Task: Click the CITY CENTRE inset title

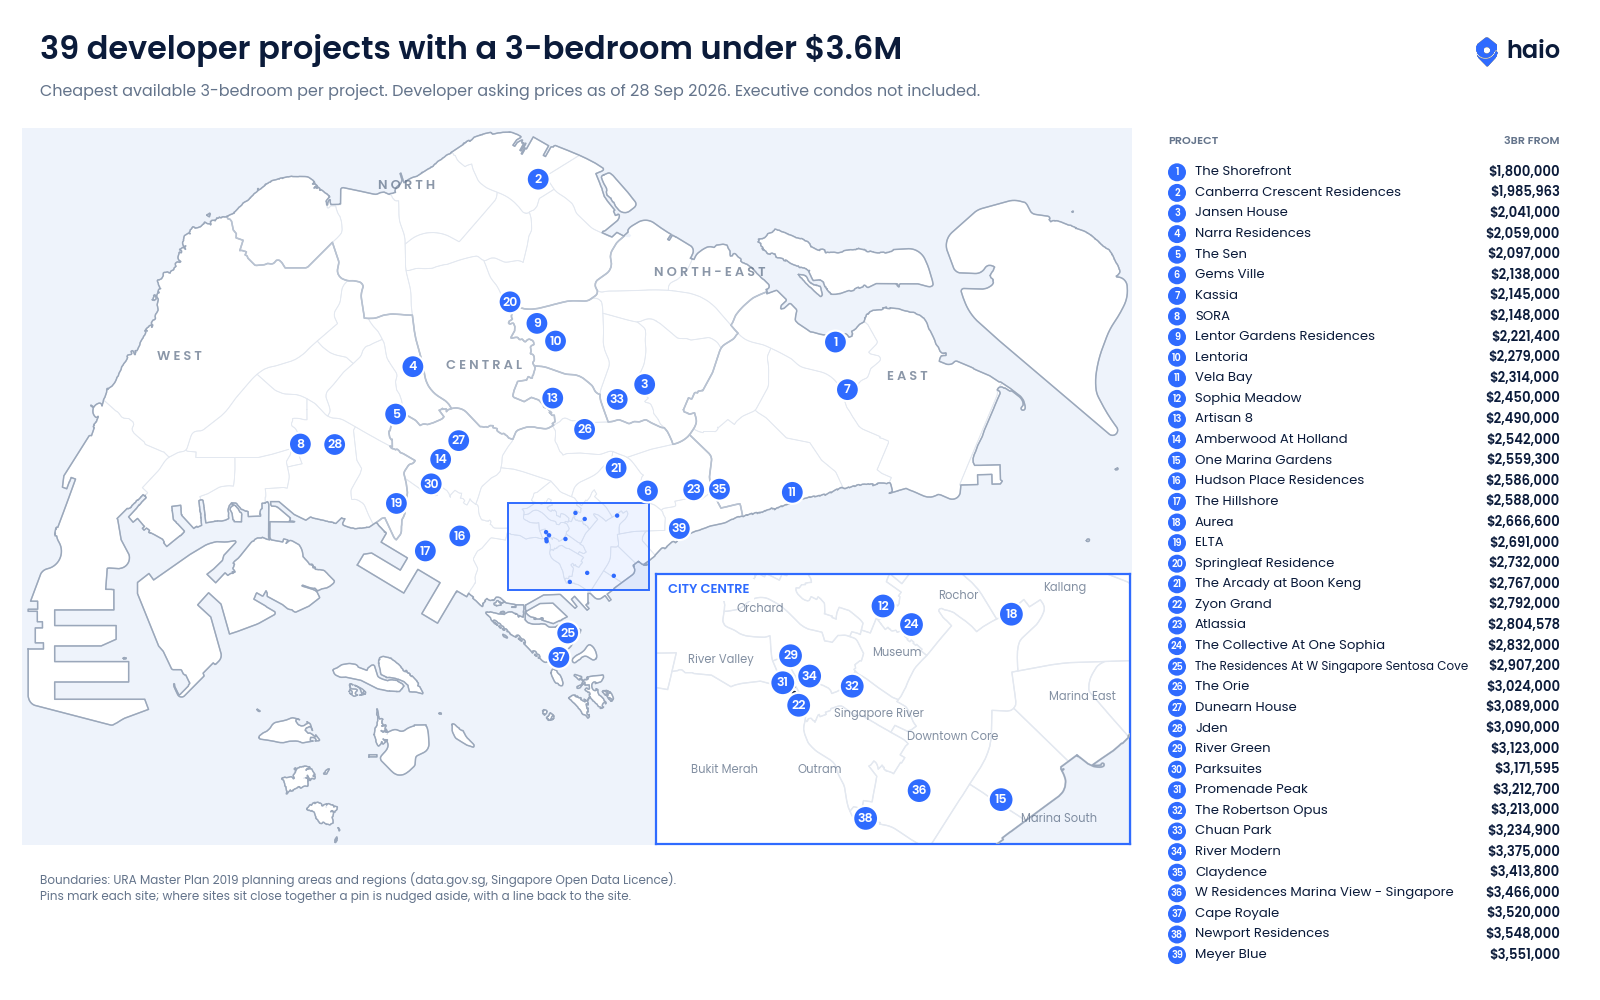Action: point(708,589)
